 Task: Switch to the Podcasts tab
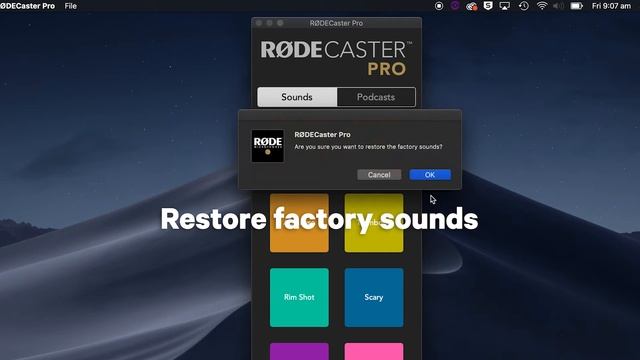376,97
